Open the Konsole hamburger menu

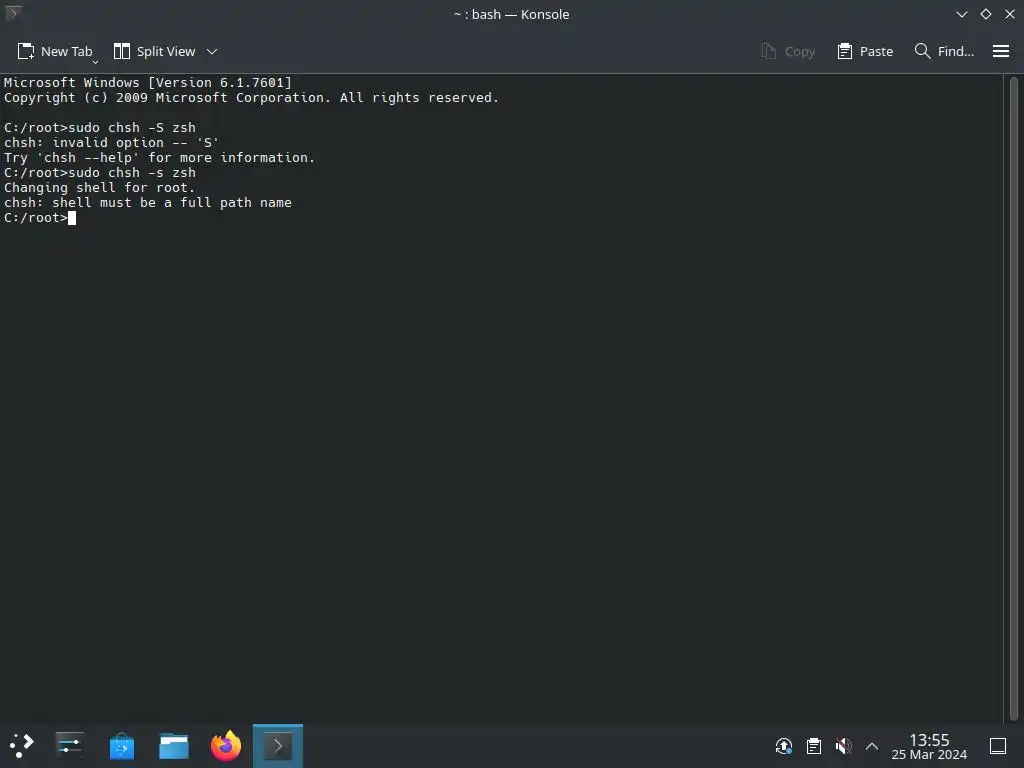(1000, 51)
